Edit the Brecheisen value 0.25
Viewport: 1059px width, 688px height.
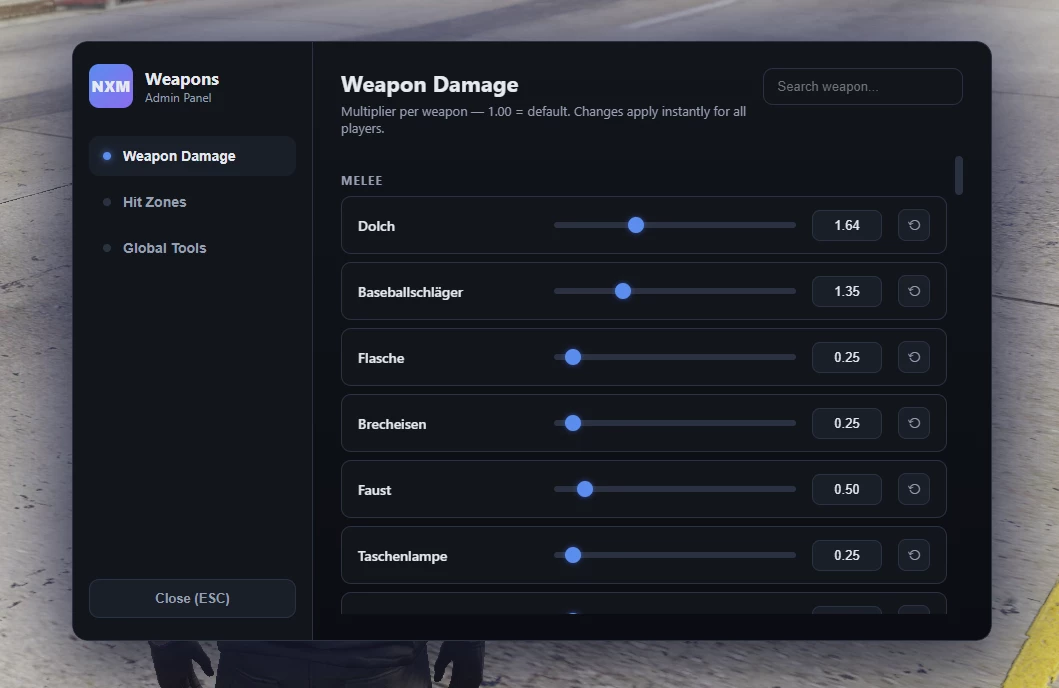tap(847, 423)
